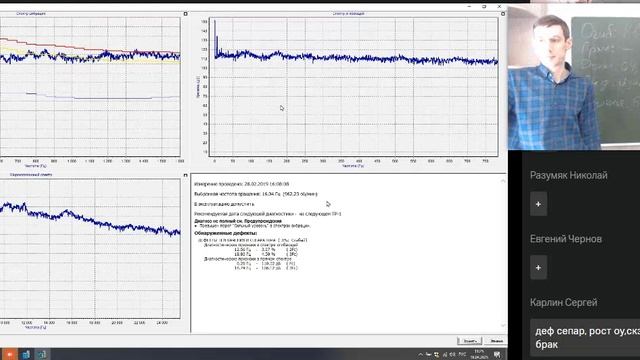
Task: Switch to the highlighted active taskbar app
Action: click(42, 354)
